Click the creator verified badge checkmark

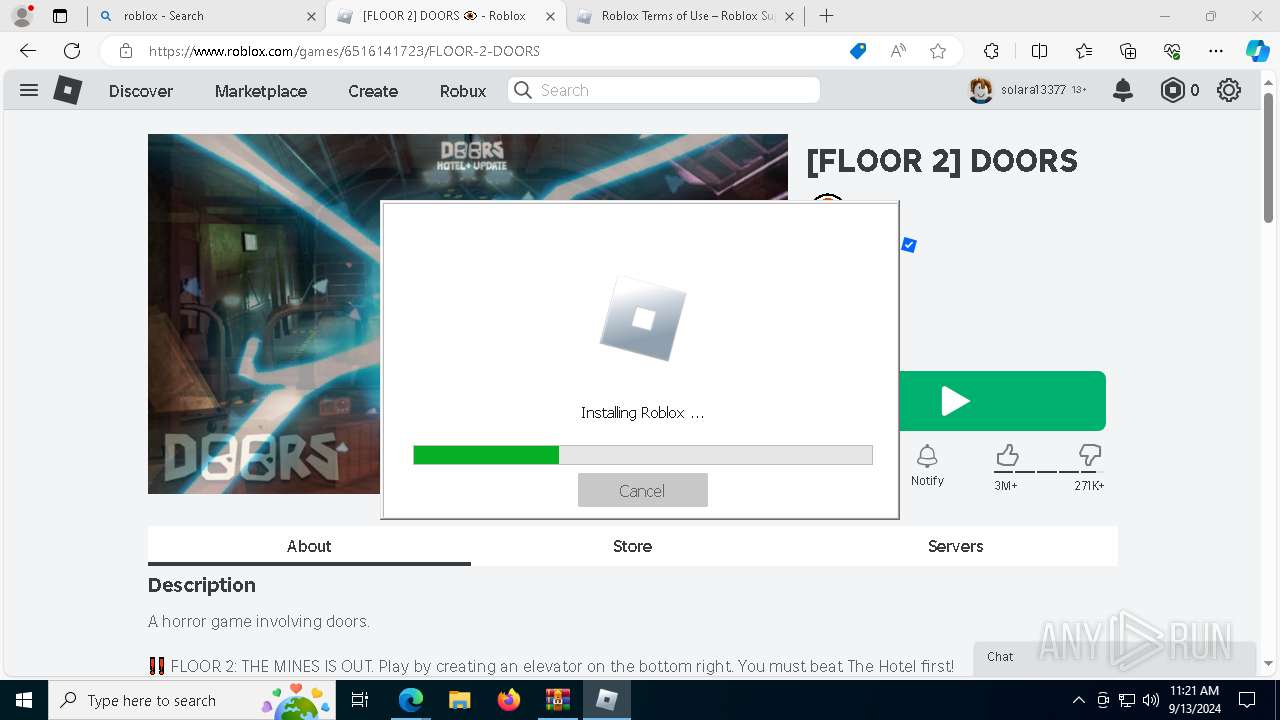point(909,245)
